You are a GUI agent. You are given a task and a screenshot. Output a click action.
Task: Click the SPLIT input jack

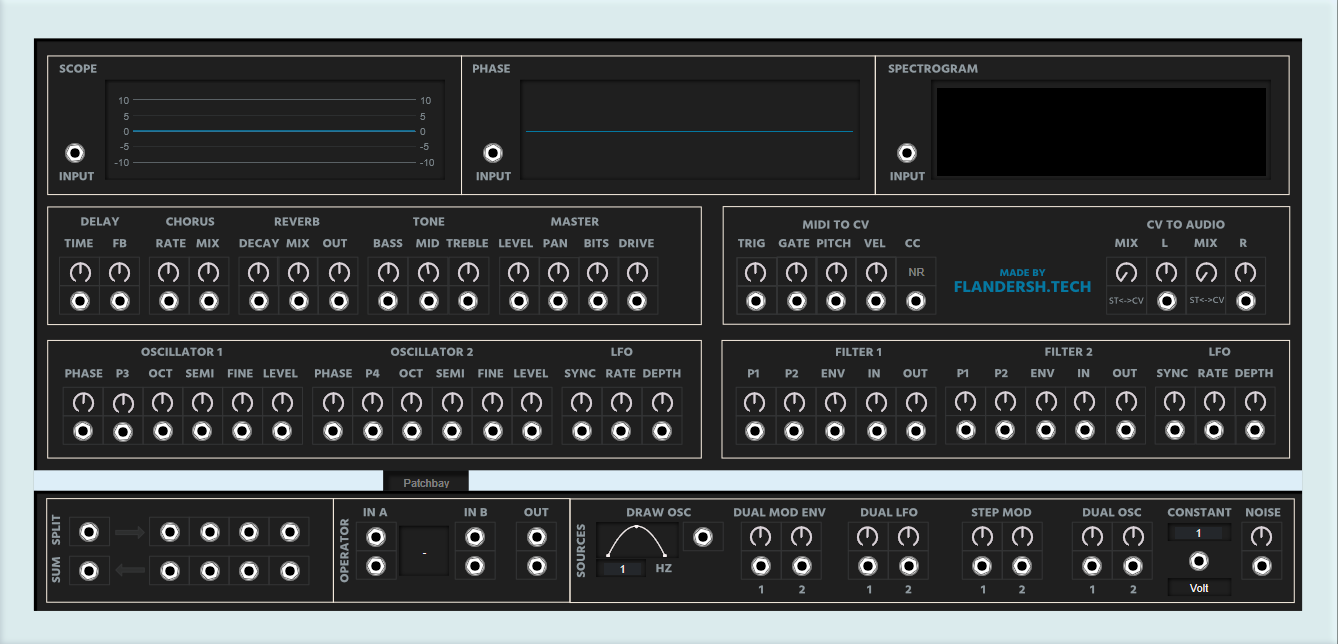89,532
